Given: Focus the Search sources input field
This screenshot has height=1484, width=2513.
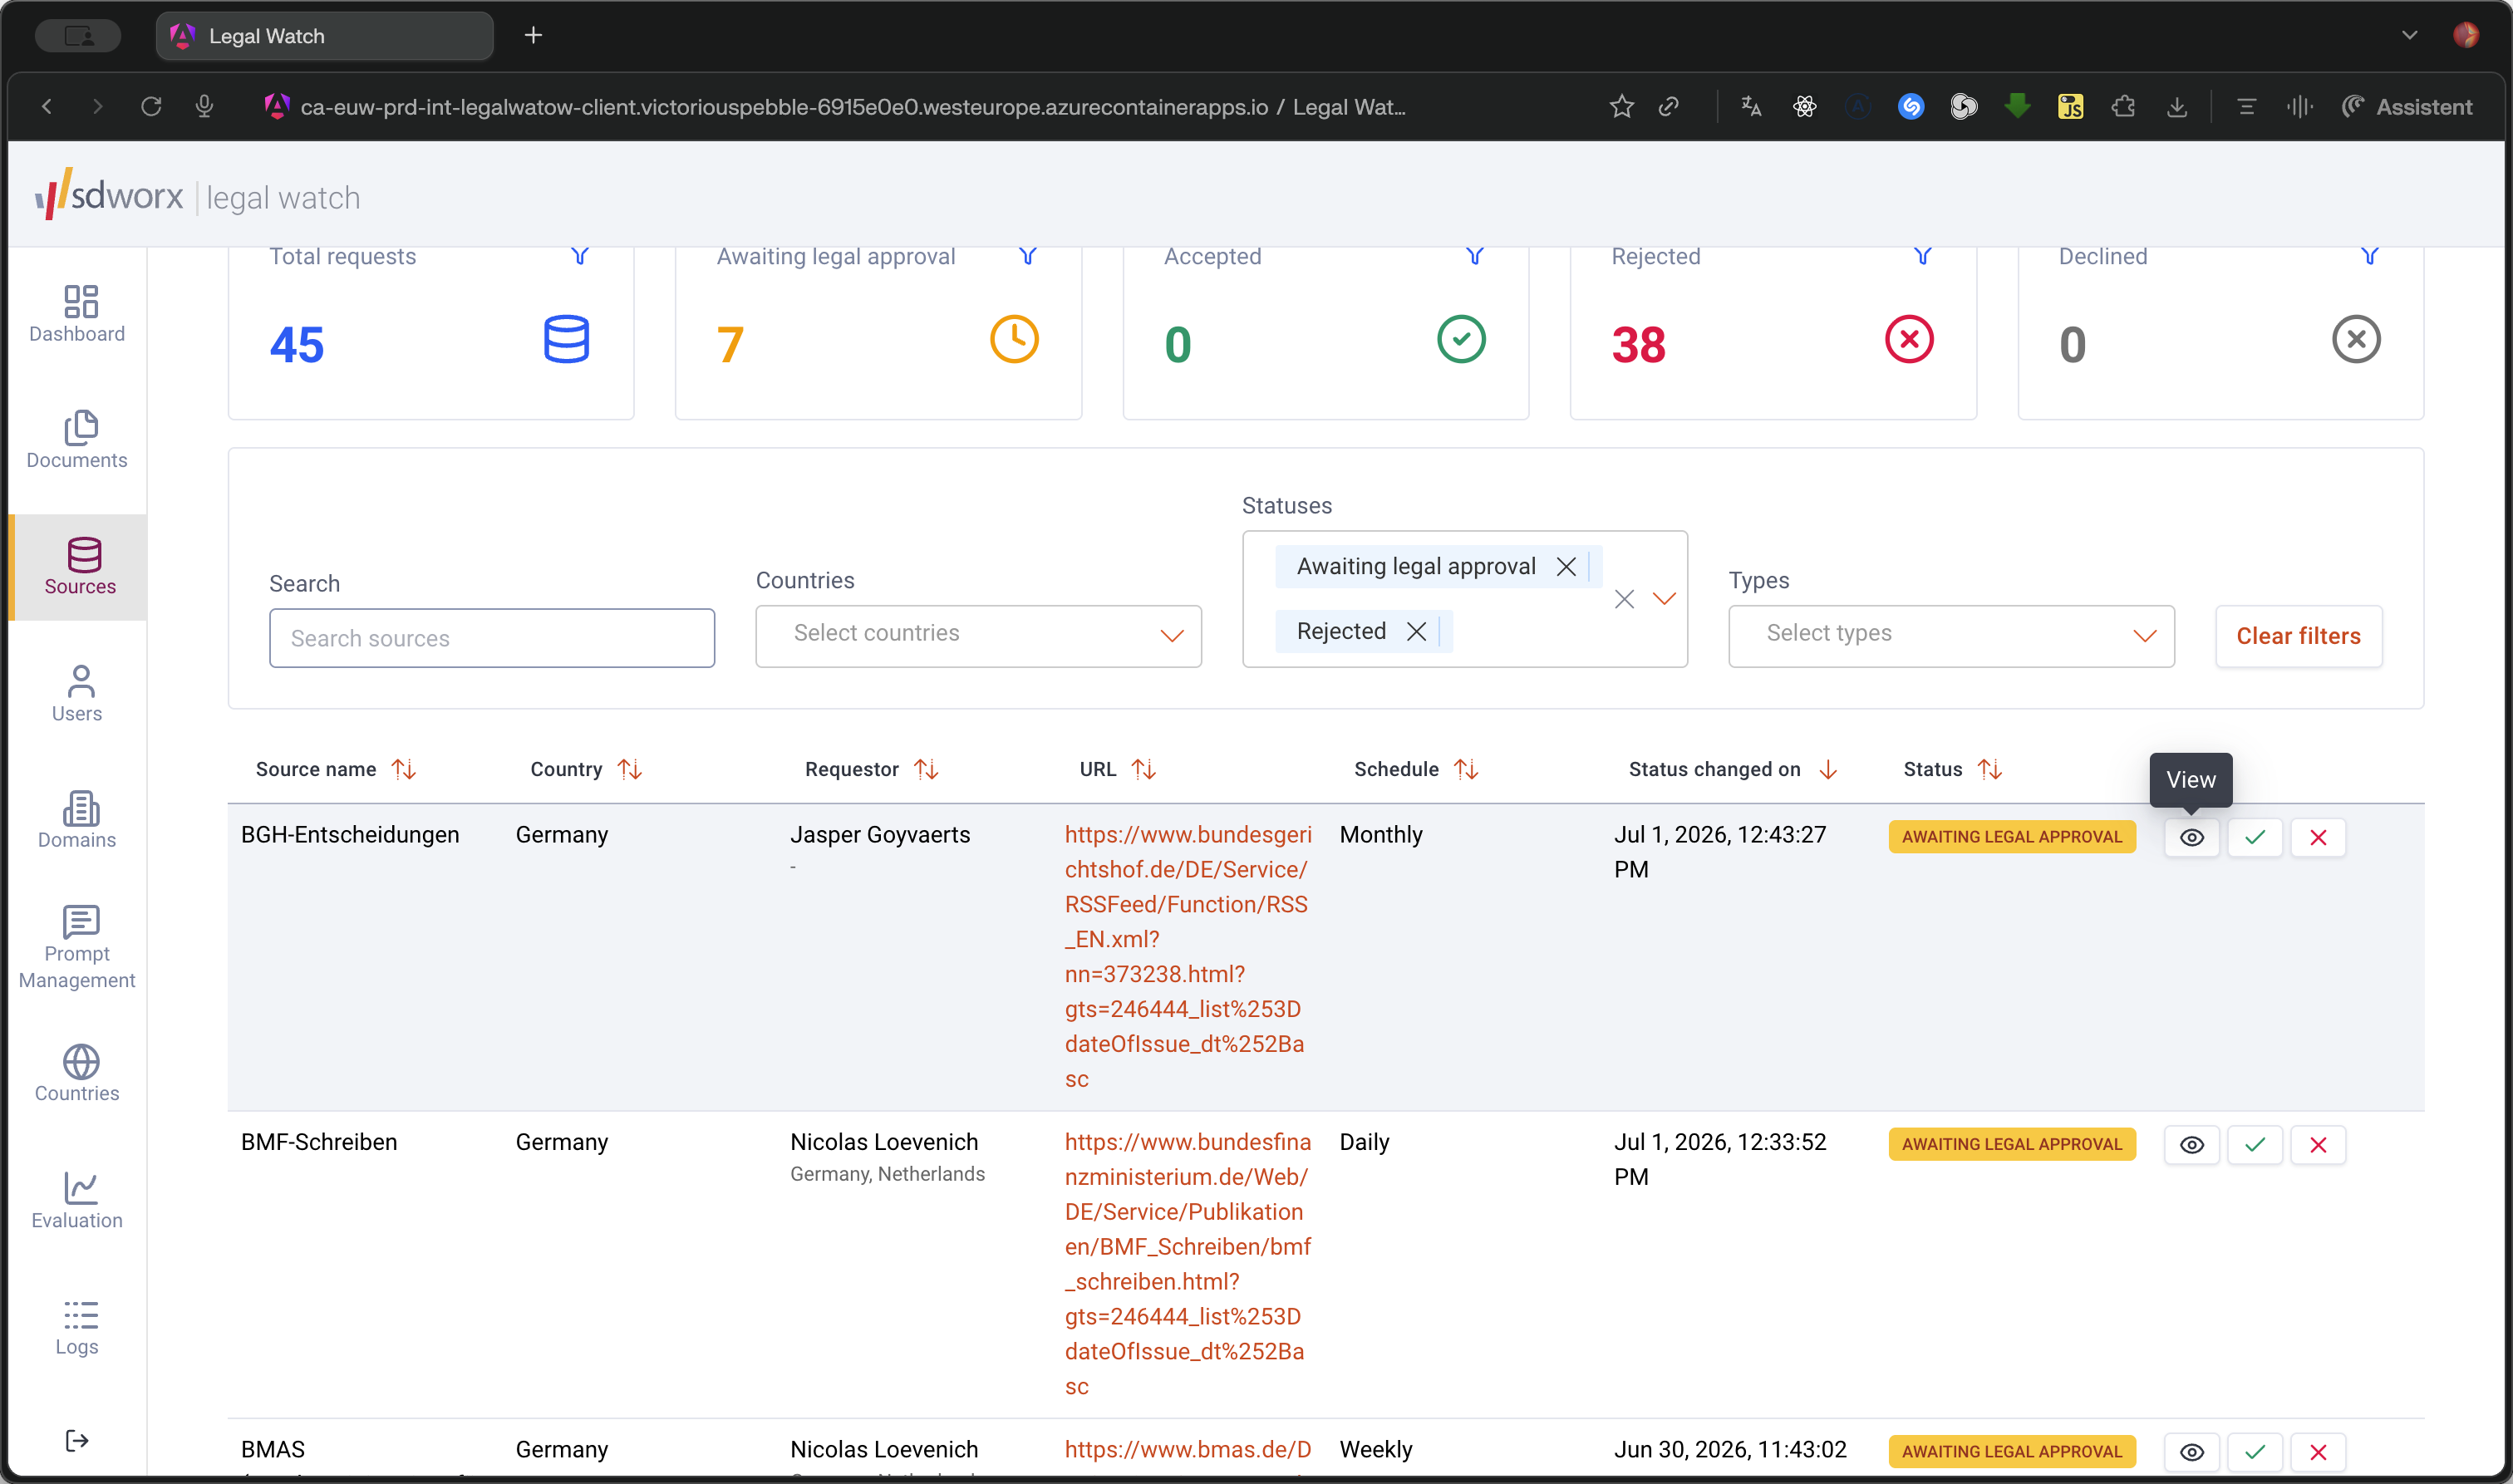Looking at the screenshot, I should coord(492,638).
